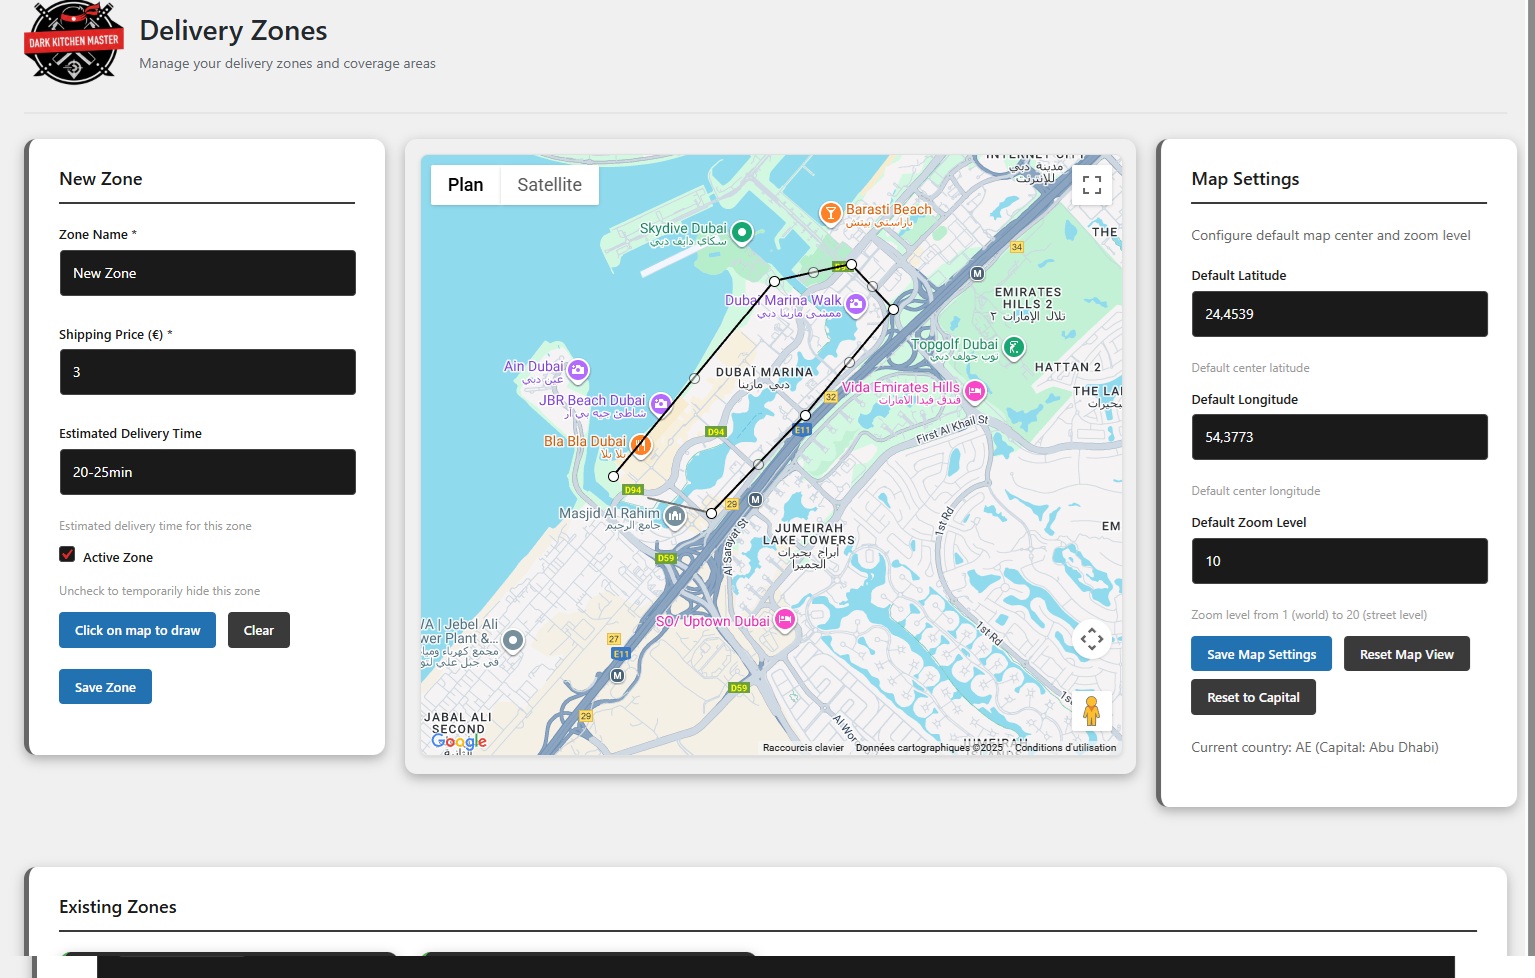
Task: Click the 'DUBAI MARINA' map label
Action: pyautogui.click(x=764, y=372)
